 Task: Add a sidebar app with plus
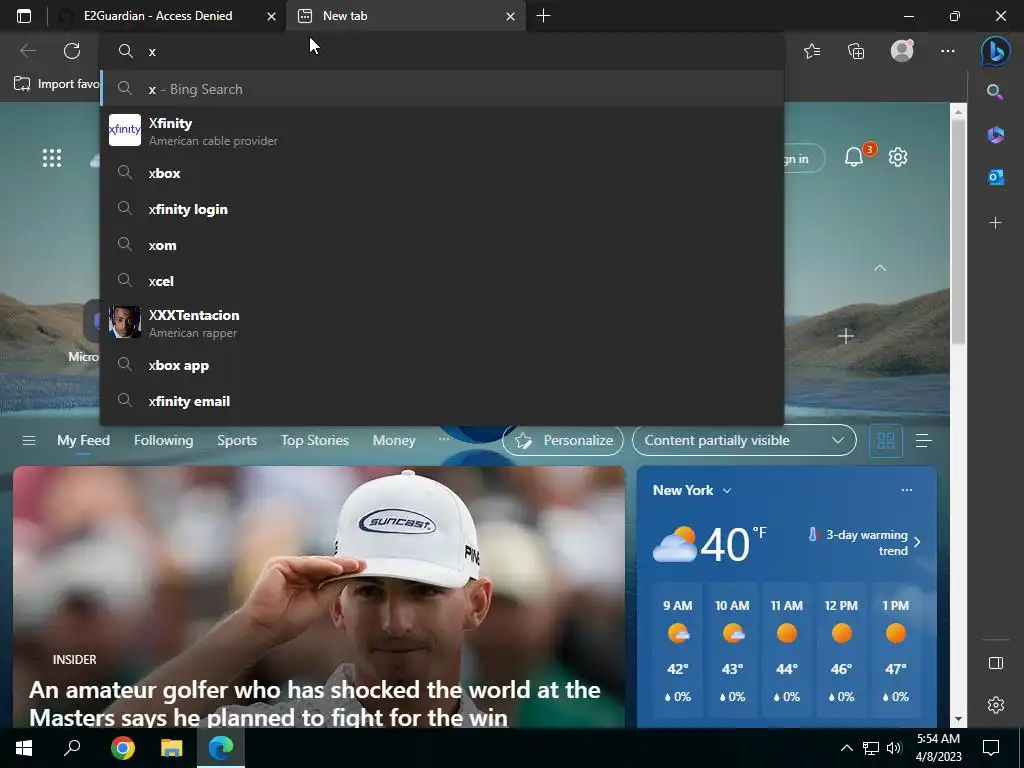point(995,223)
